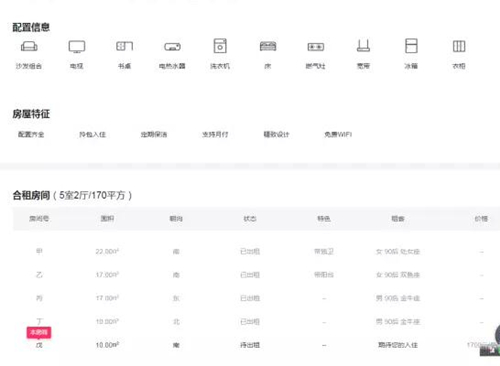
Task: Click the 配置齐全 feature tag
Action: point(31,134)
